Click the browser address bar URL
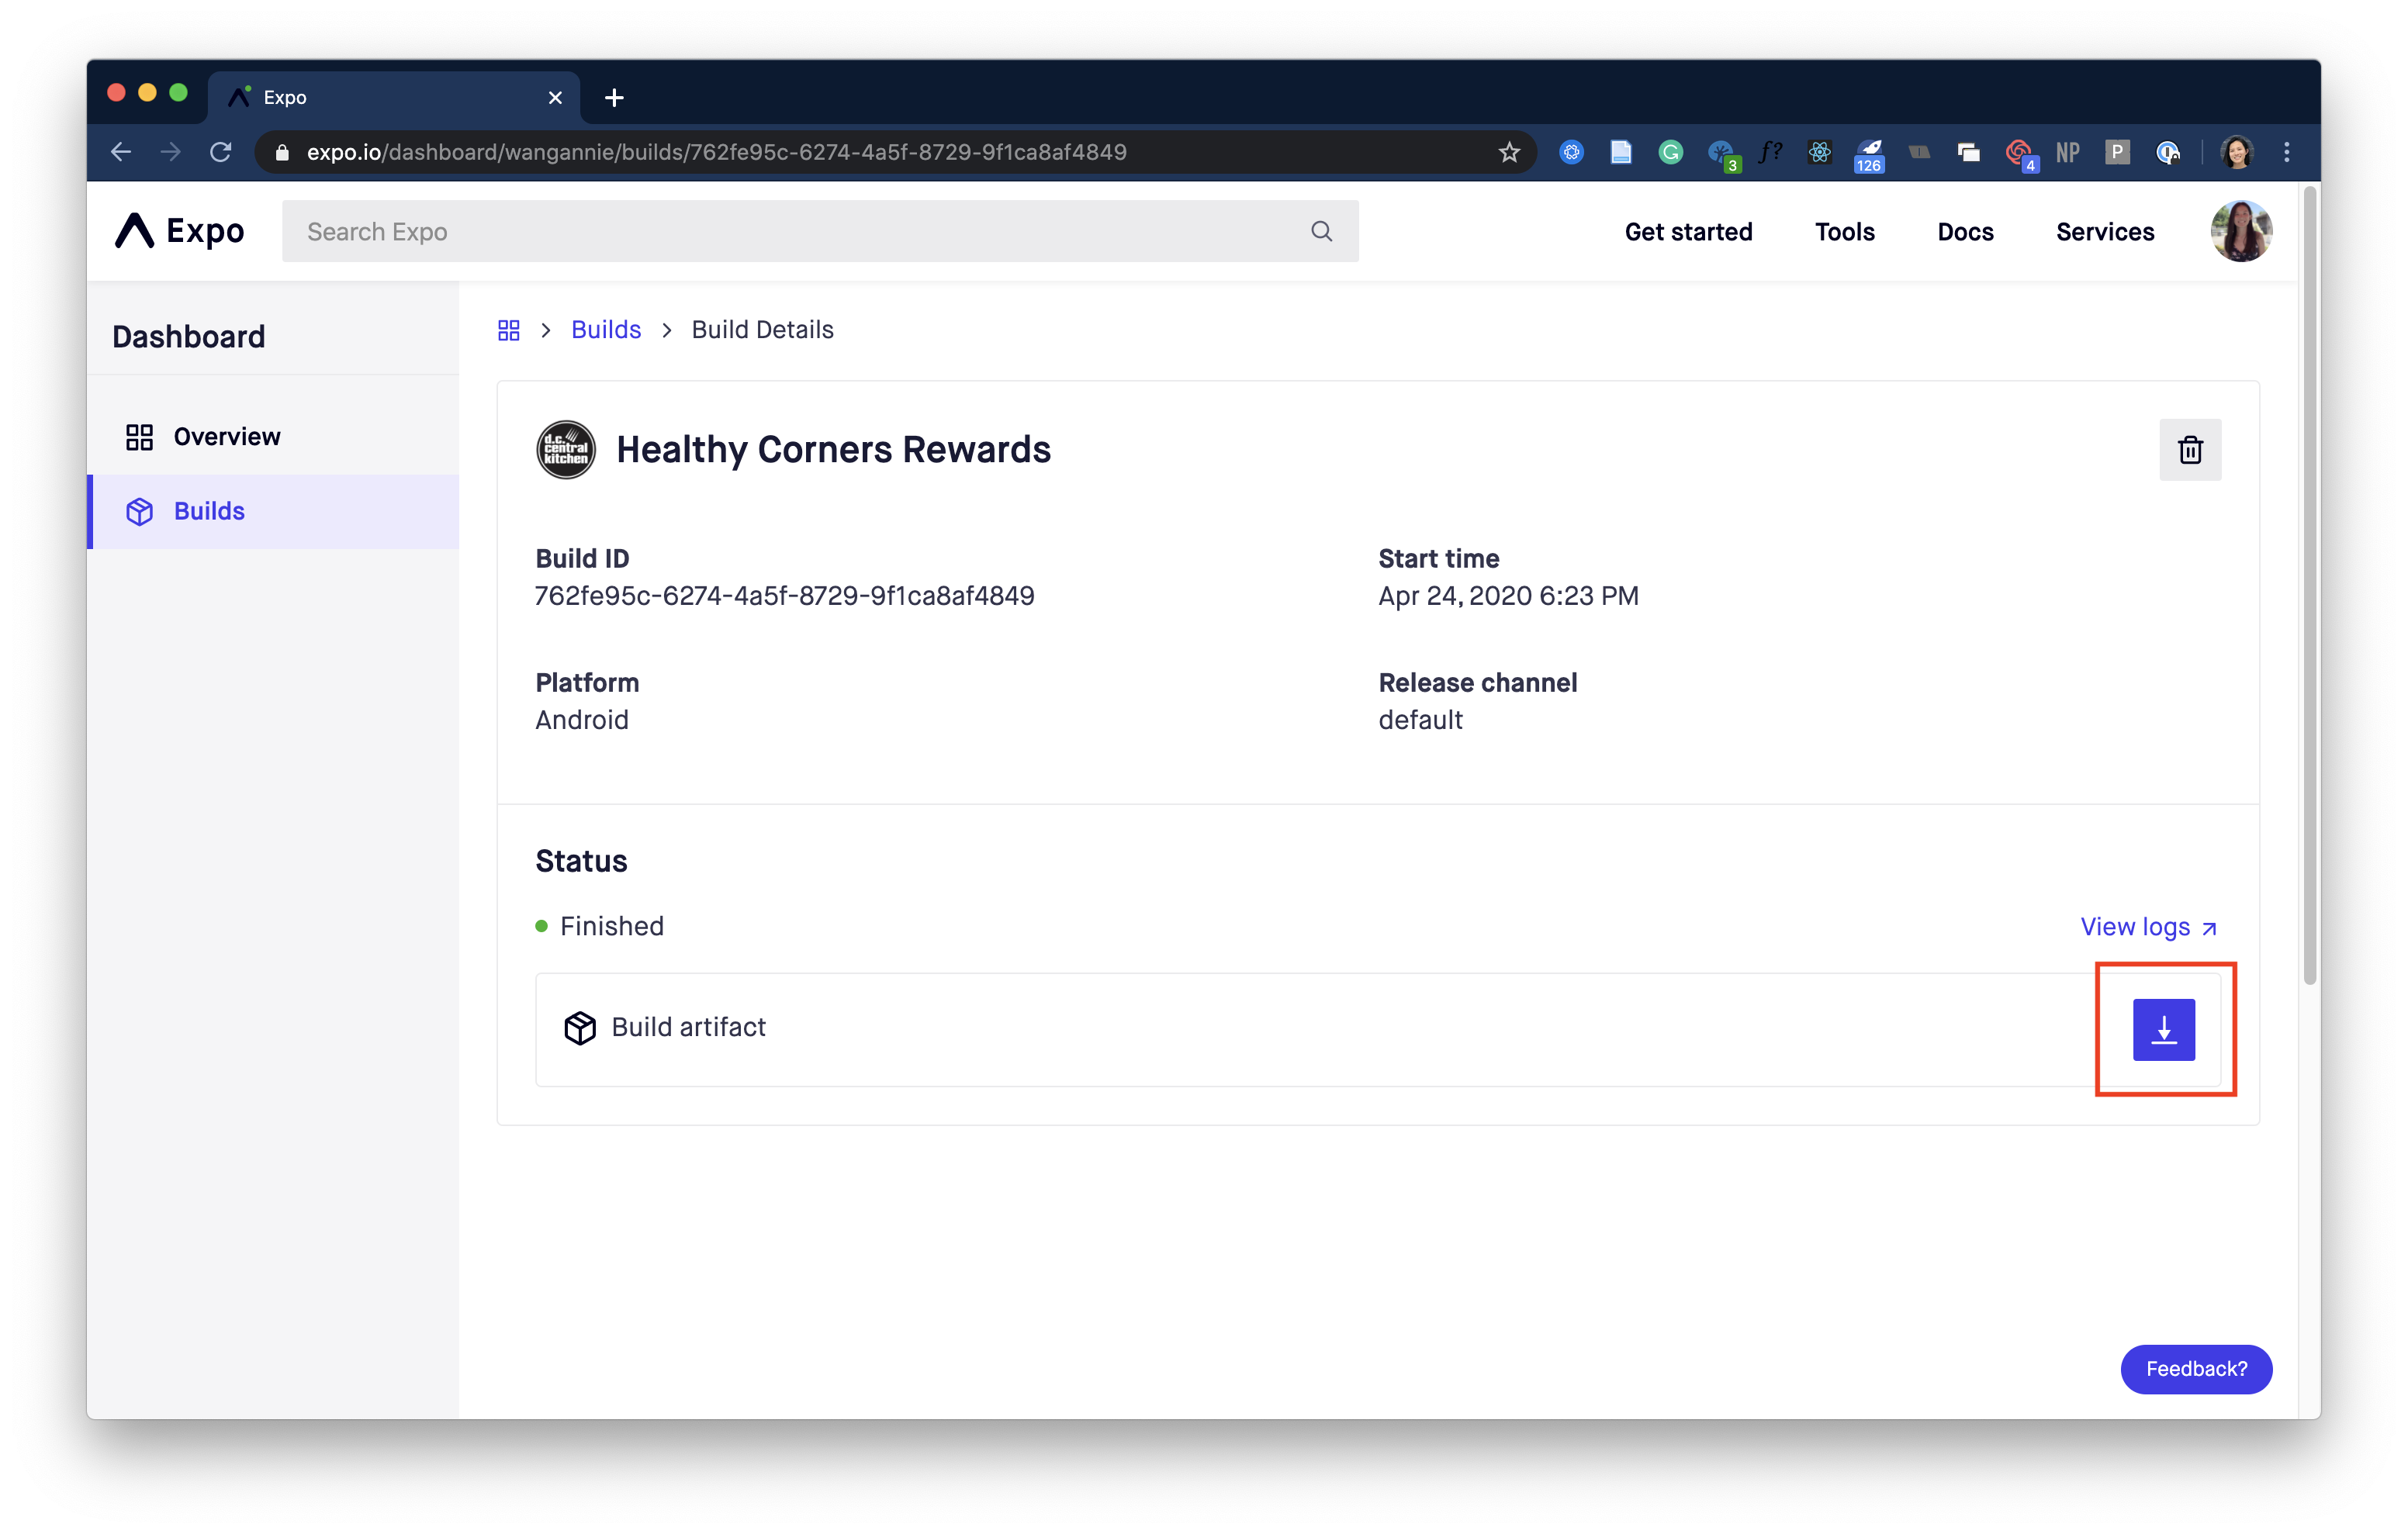Image resolution: width=2408 pixels, height=1534 pixels. (716, 152)
